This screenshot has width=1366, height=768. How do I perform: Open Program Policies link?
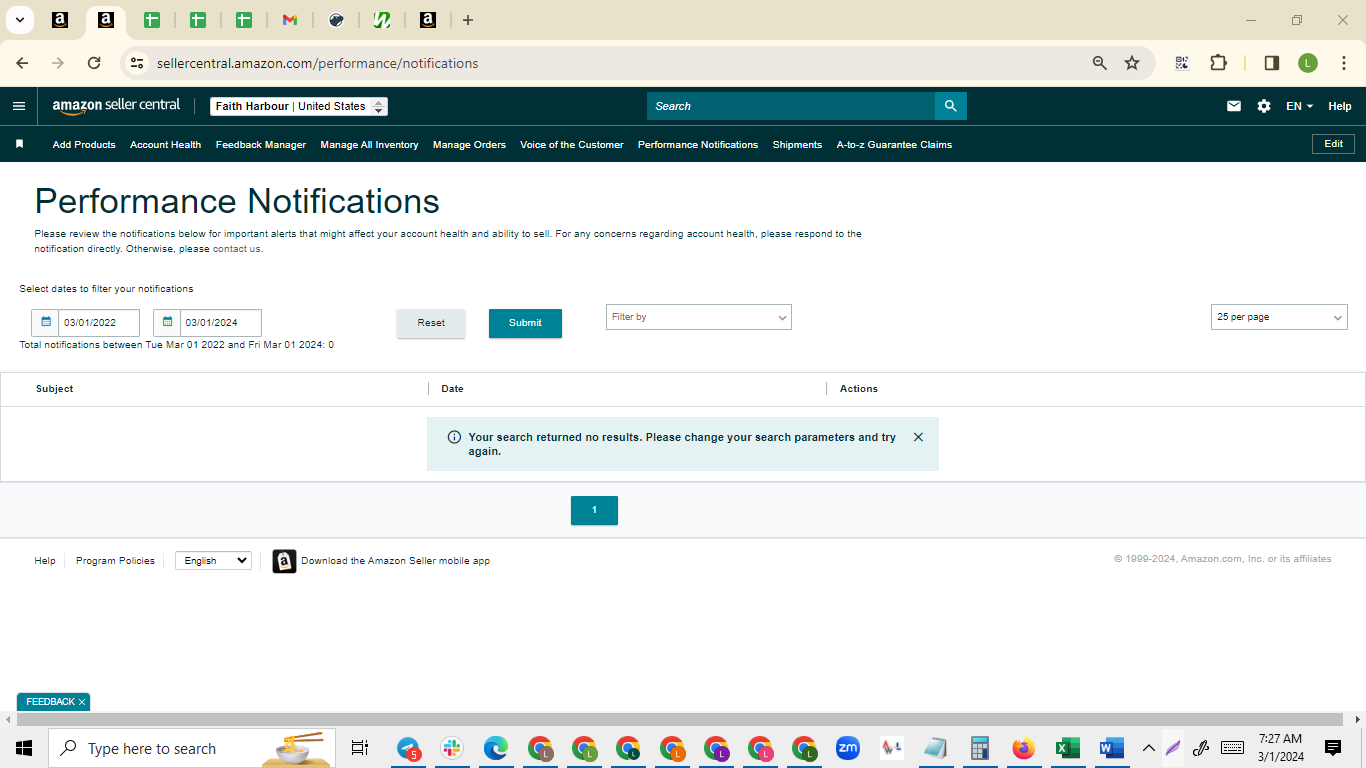click(115, 561)
